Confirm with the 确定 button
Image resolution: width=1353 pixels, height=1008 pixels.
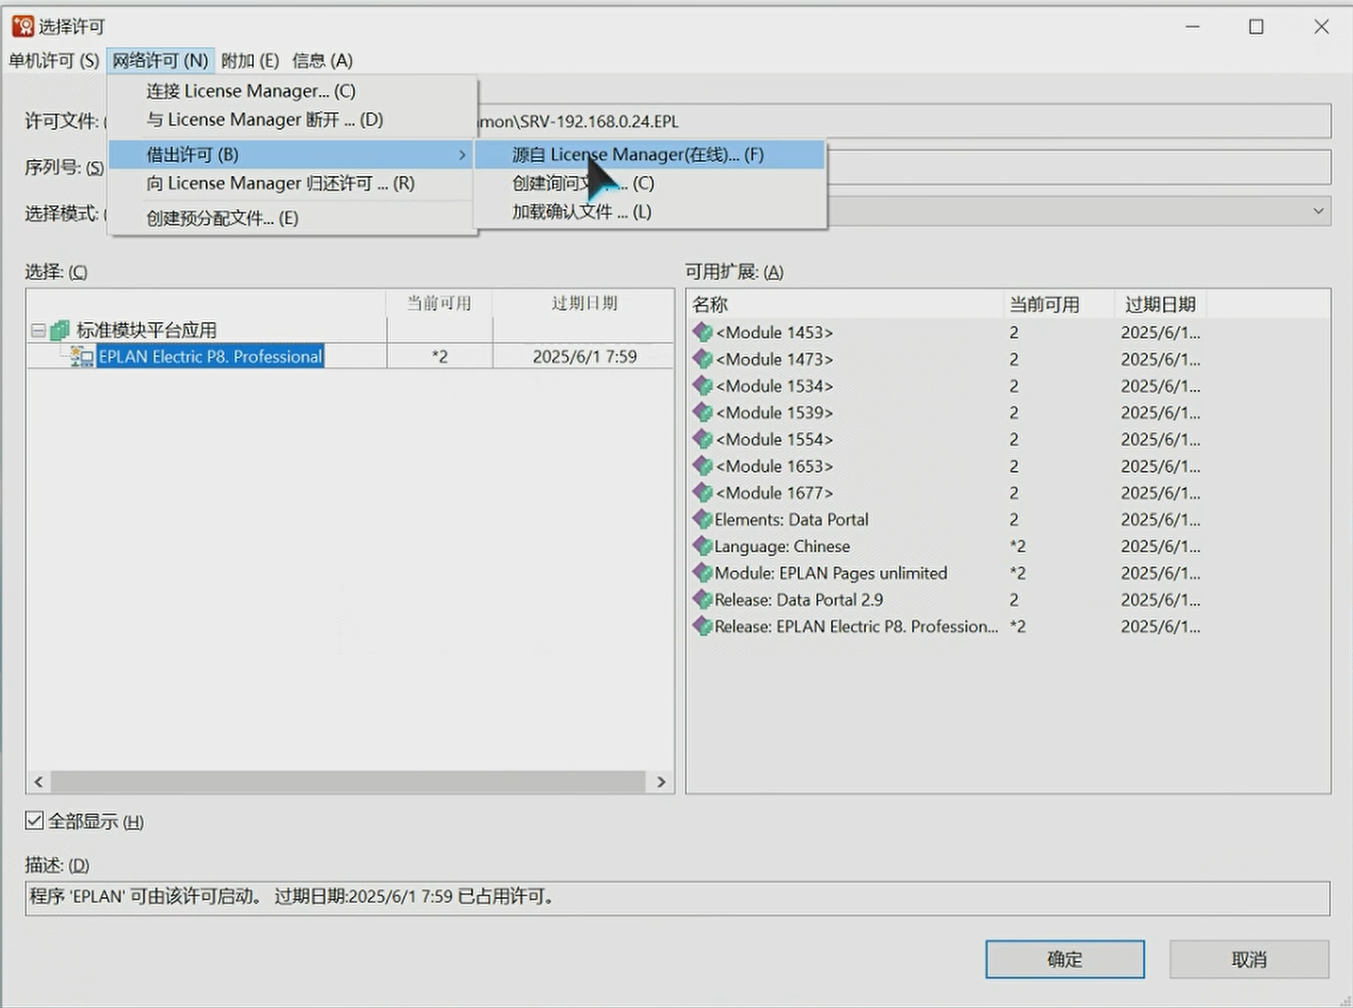click(x=1065, y=959)
